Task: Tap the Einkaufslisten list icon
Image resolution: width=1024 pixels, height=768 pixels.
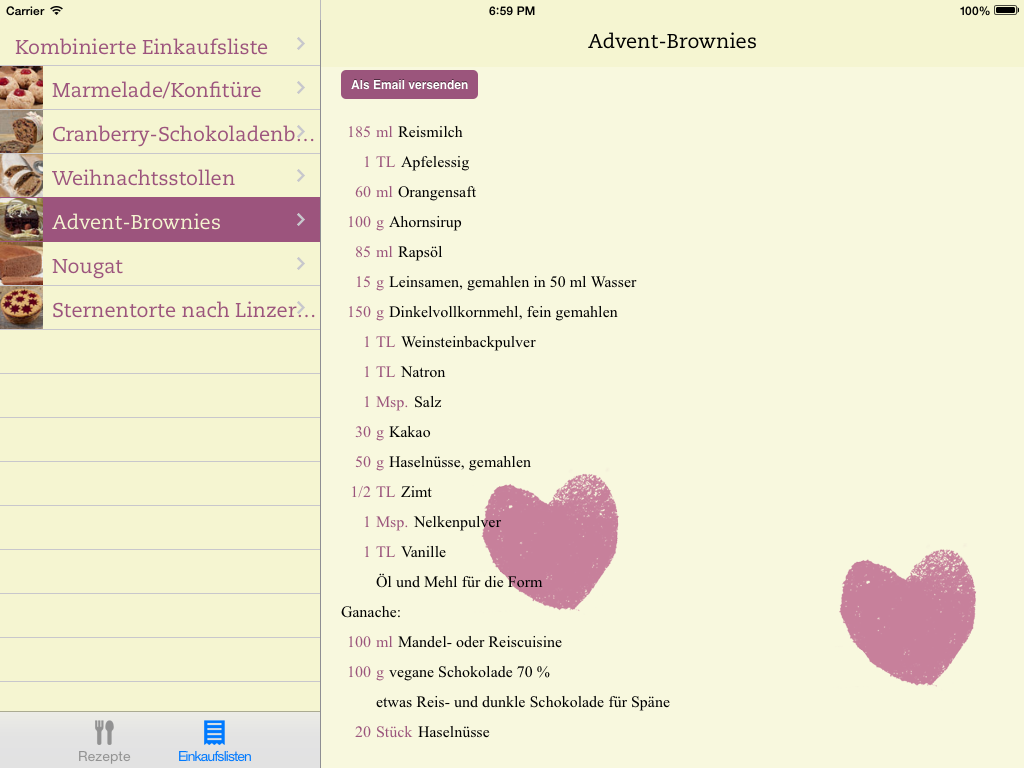Action: pos(214,733)
